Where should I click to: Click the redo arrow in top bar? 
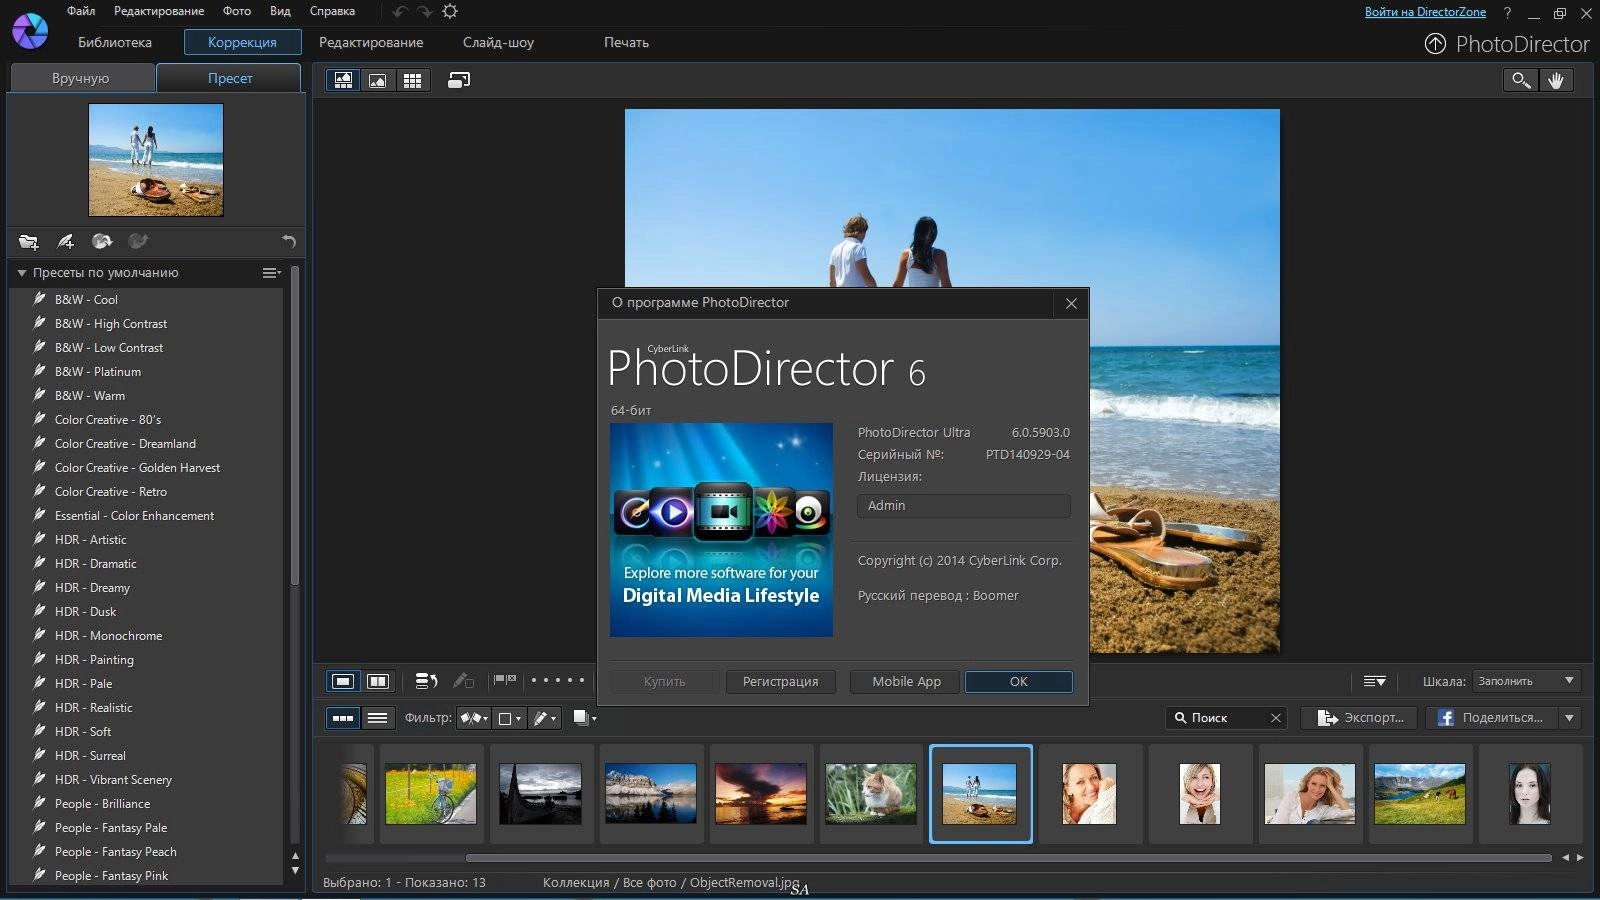(425, 11)
